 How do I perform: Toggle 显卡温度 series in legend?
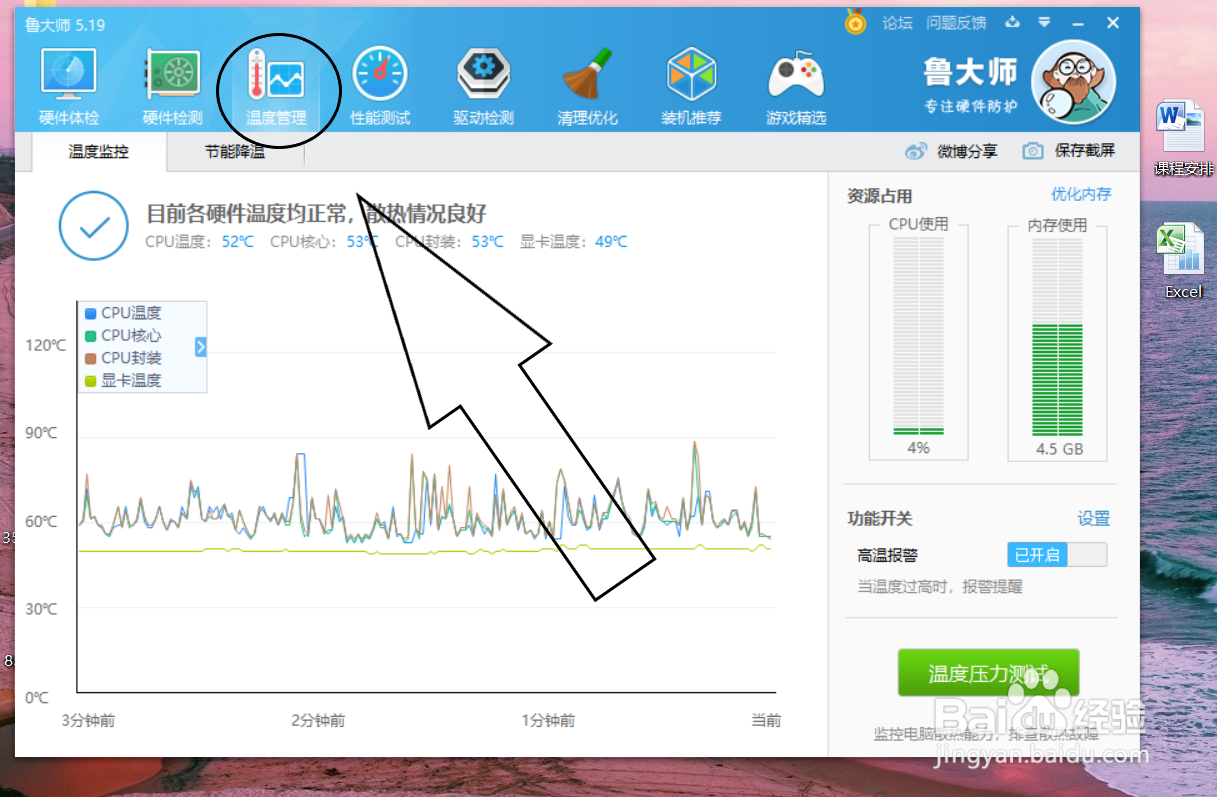pyautogui.click(x=123, y=380)
